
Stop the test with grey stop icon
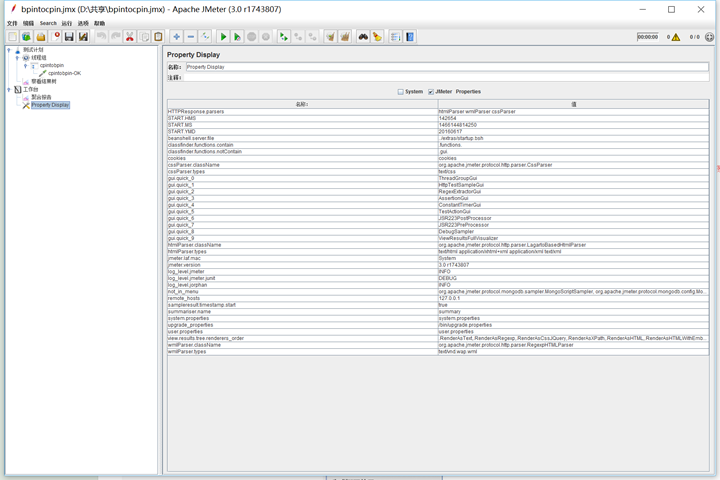(x=252, y=37)
